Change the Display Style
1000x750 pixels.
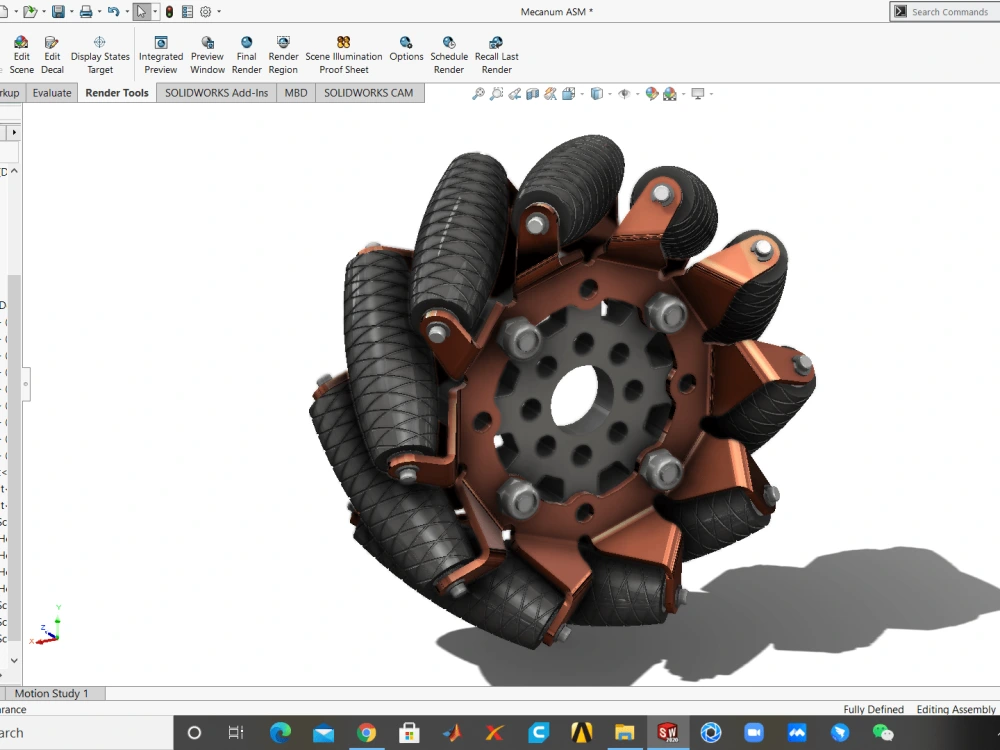click(x=596, y=94)
